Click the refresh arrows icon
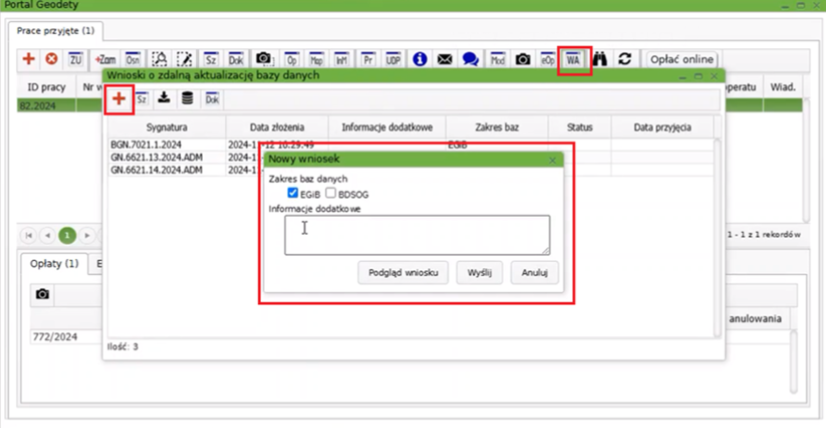 tap(625, 60)
